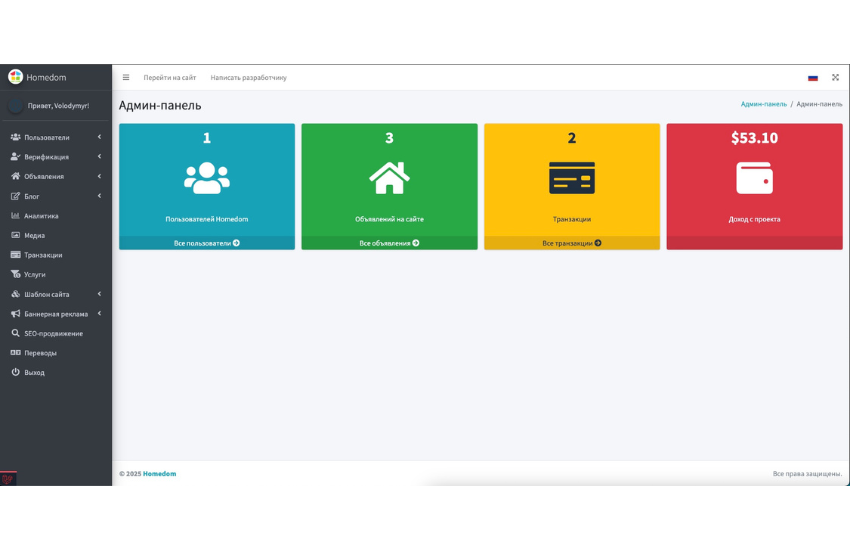
Task: Click the house icon in green card
Action: pos(389,178)
